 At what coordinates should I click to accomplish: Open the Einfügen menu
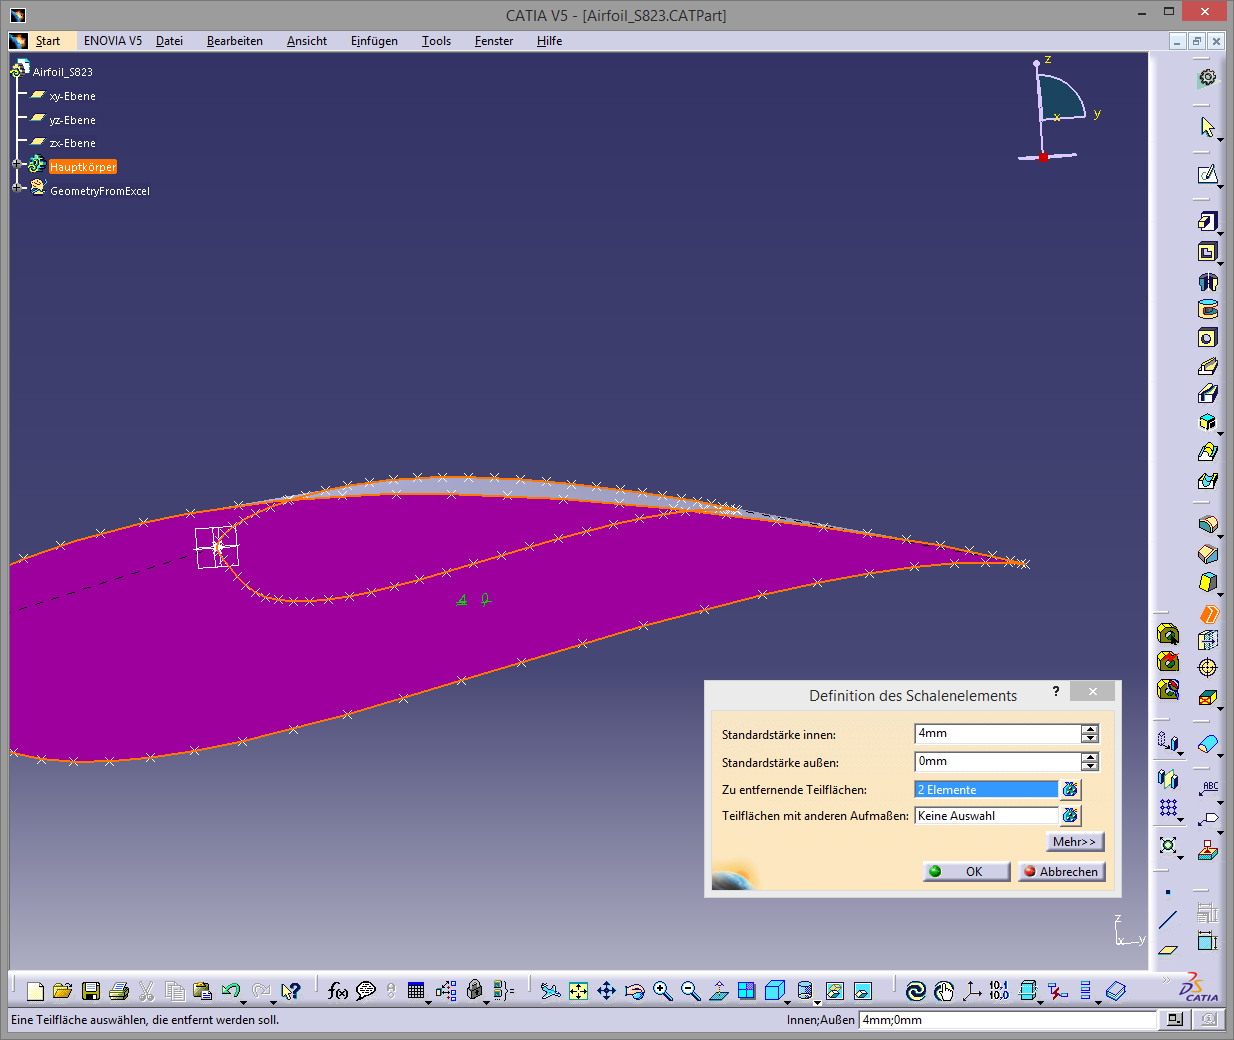click(374, 41)
